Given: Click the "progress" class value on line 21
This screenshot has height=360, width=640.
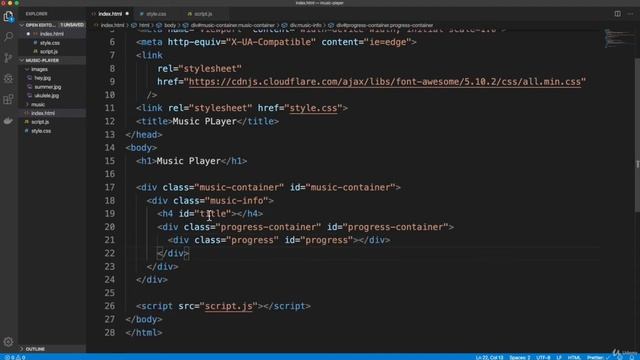Looking at the screenshot, I should [x=252, y=240].
